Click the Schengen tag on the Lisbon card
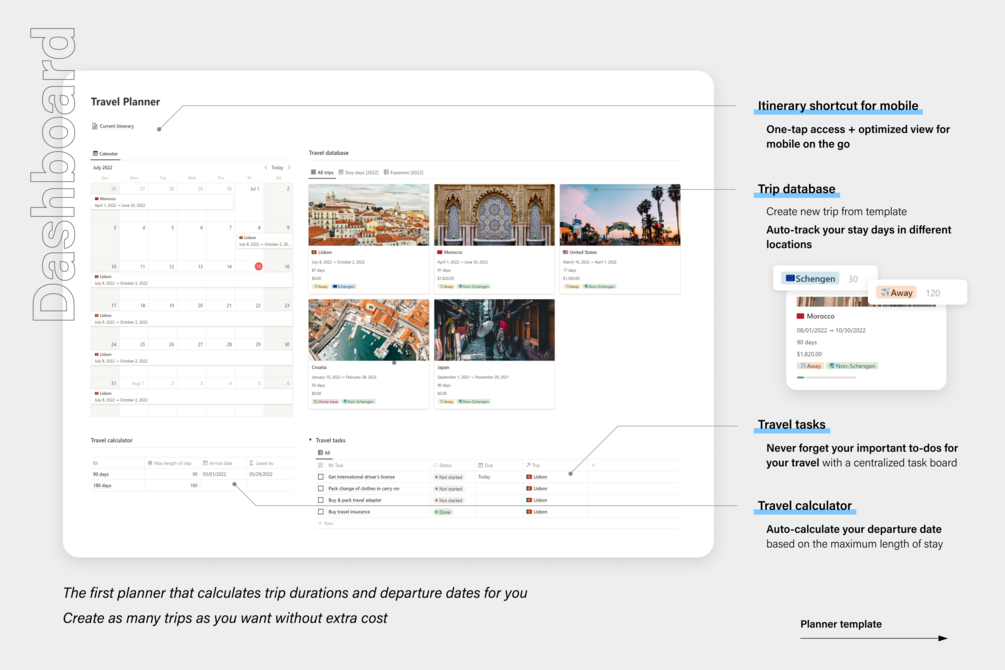 (x=344, y=287)
